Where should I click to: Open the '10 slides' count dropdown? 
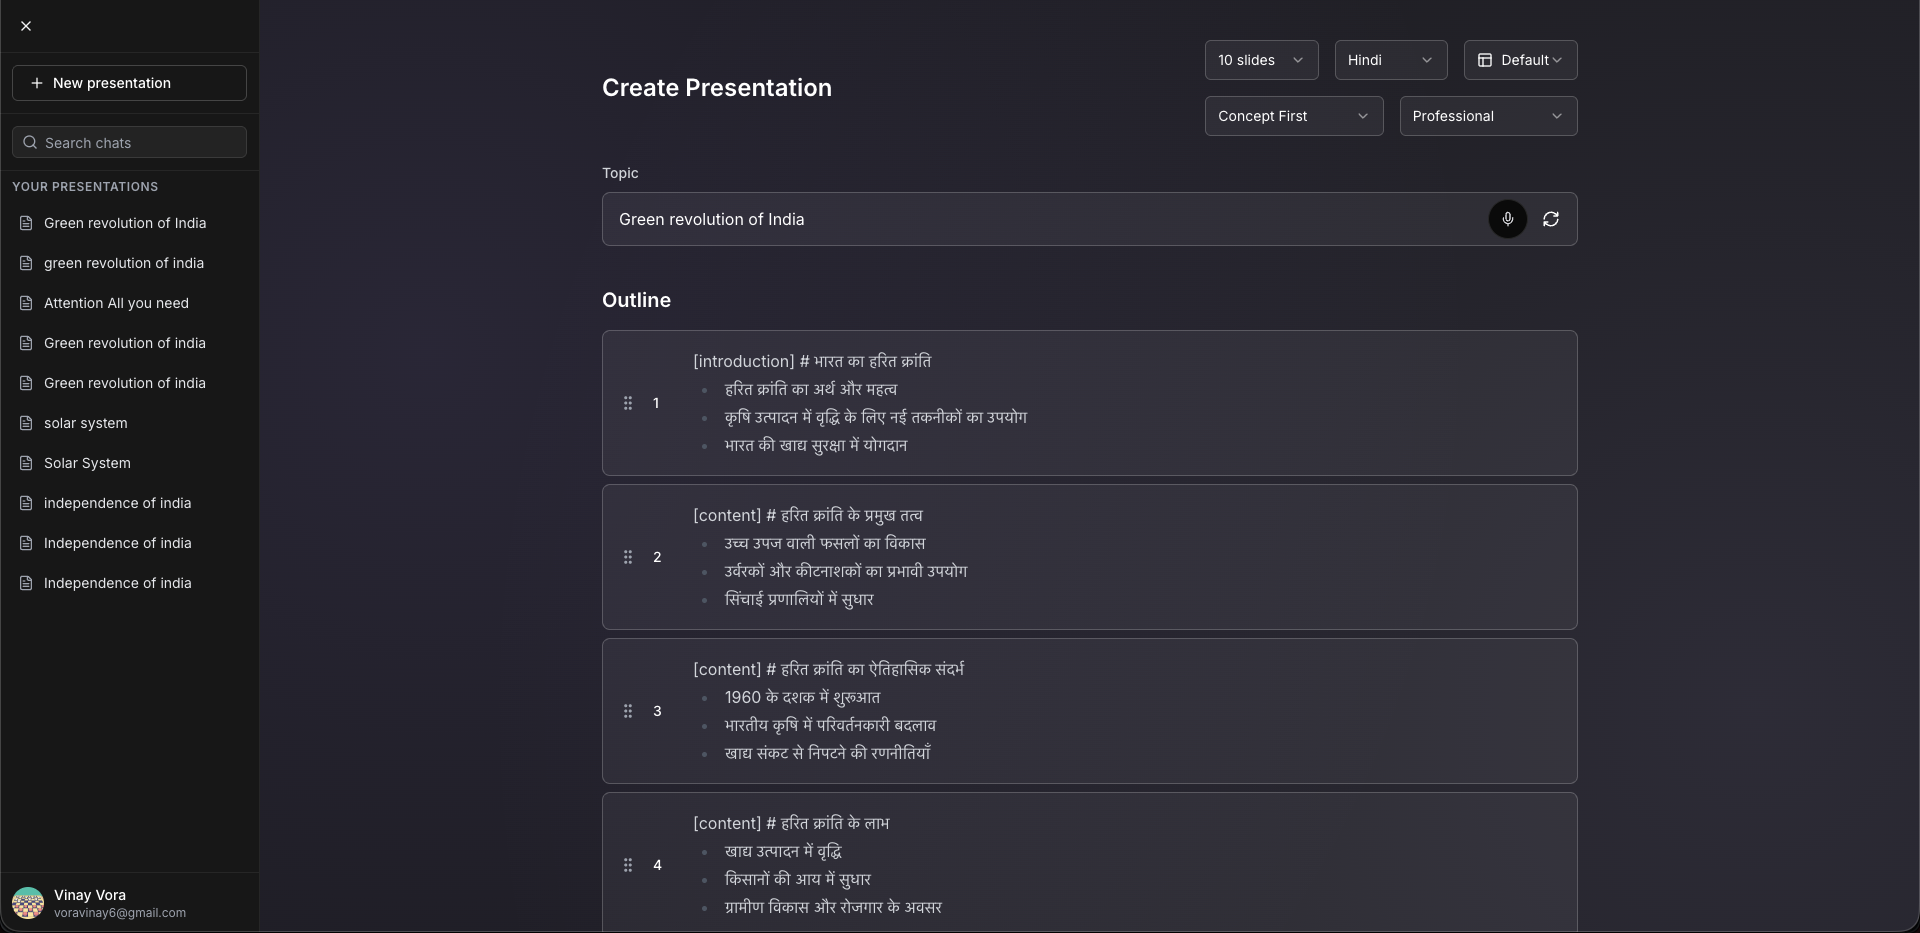tap(1261, 60)
